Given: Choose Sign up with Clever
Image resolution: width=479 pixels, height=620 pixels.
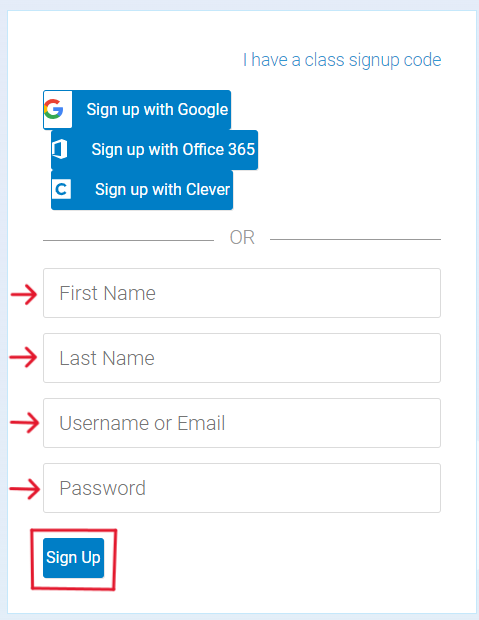Looking at the screenshot, I should pos(142,190).
